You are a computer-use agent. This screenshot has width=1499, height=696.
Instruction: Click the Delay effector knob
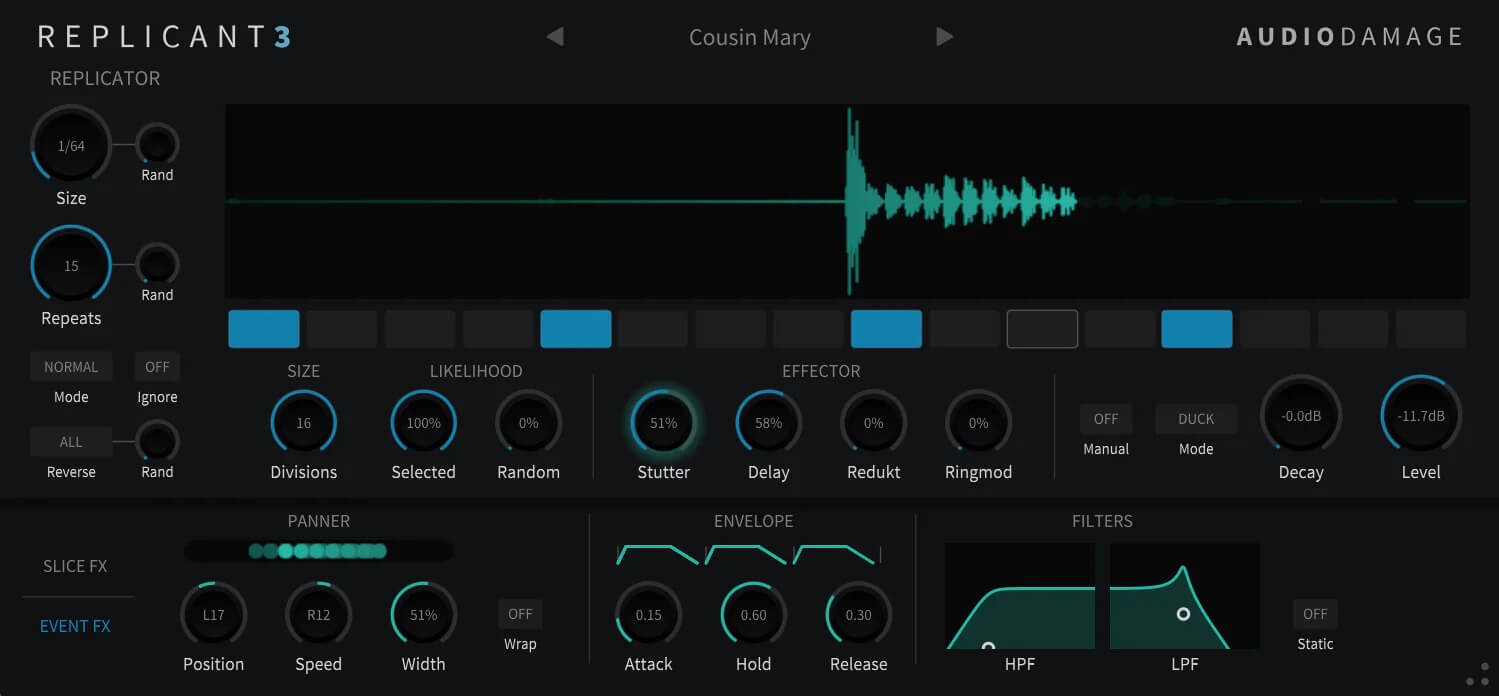pos(768,422)
